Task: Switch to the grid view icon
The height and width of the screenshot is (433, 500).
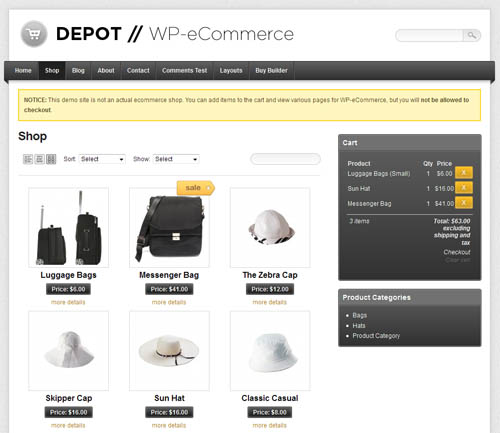Action: point(51,159)
